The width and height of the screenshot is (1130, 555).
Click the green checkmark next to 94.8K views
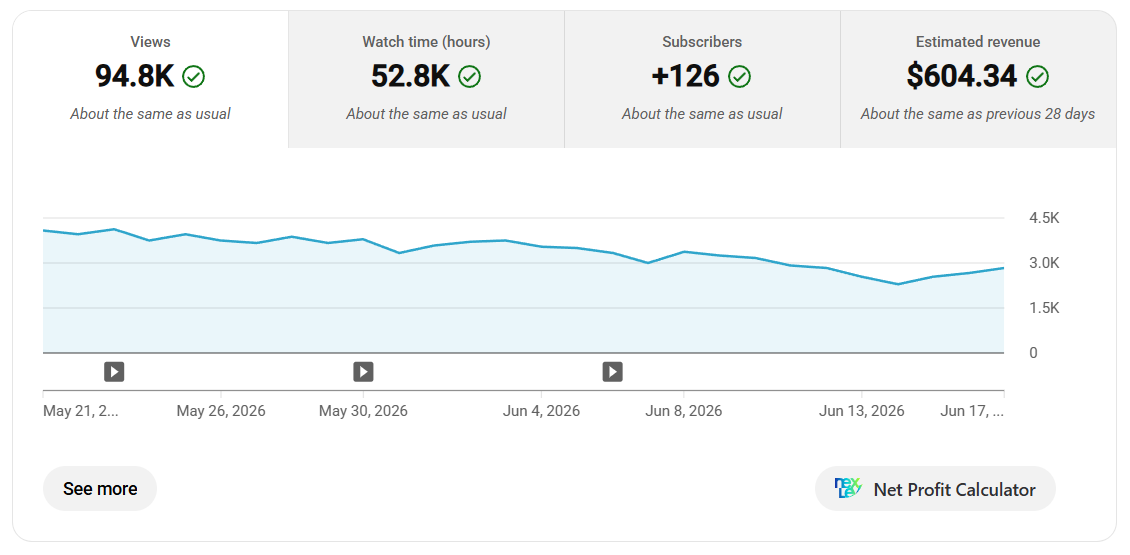[193, 76]
